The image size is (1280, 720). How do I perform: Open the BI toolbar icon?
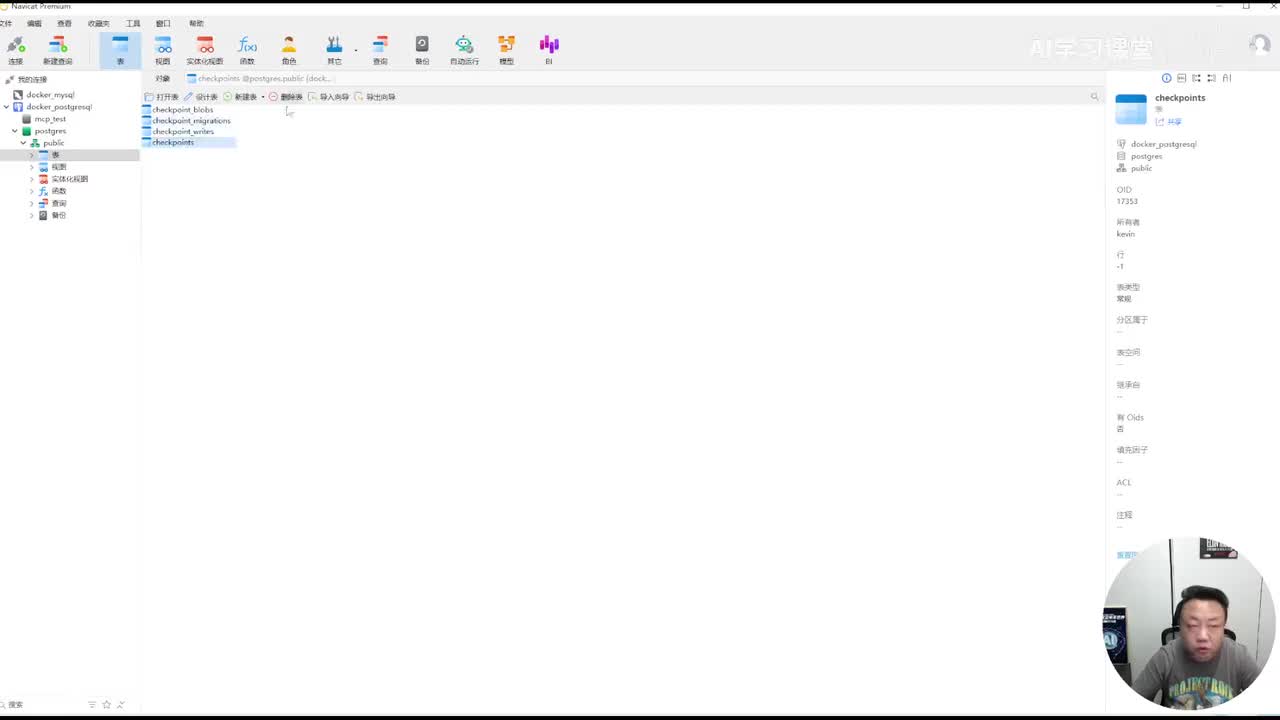[549, 50]
